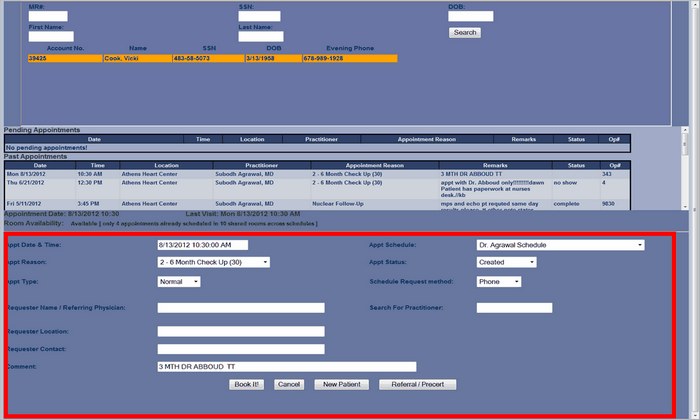Image resolution: width=700 pixels, height=420 pixels.
Task: Open Referral / Precert
Action: pyautogui.click(x=417, y=384)
